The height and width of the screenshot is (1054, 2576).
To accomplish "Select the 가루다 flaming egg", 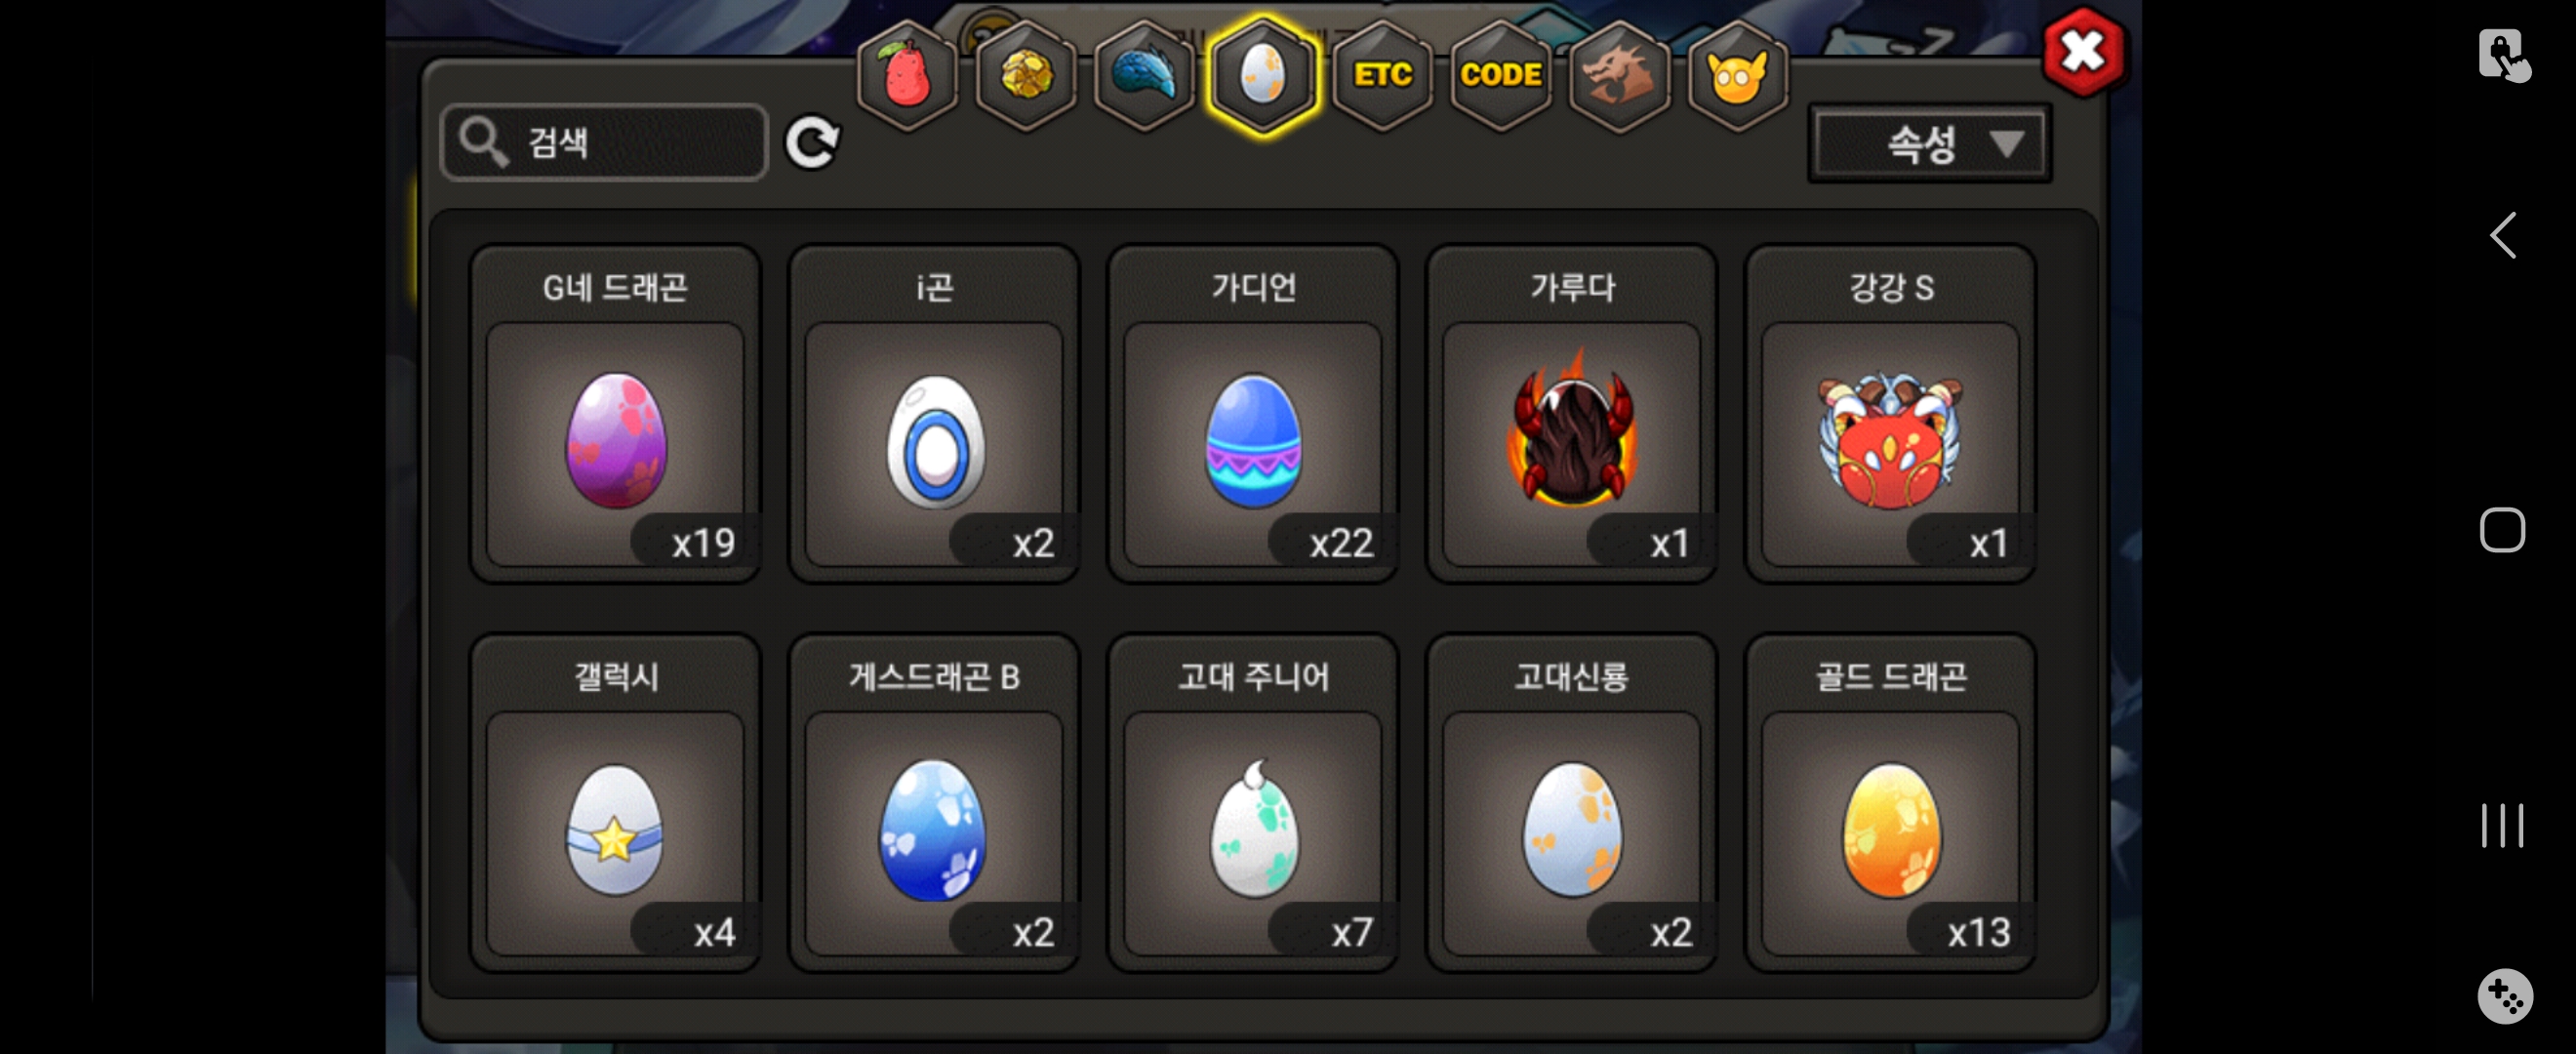I will (1571, 414).
